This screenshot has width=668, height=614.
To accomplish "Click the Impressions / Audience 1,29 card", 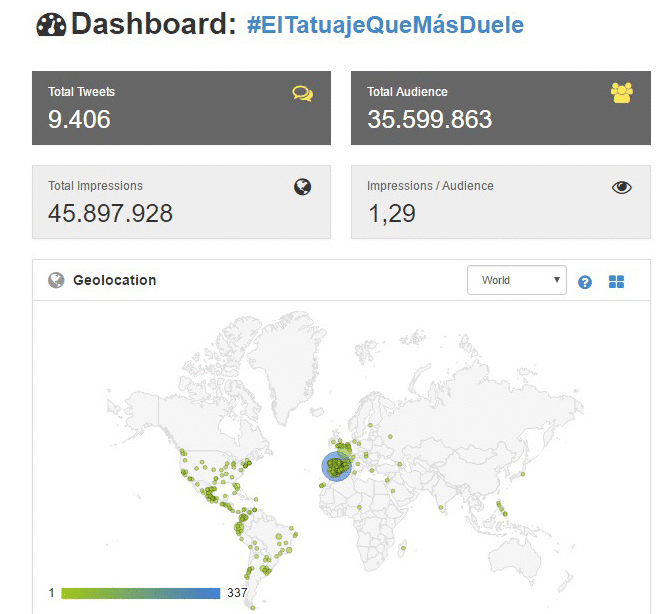I will 501,202.
